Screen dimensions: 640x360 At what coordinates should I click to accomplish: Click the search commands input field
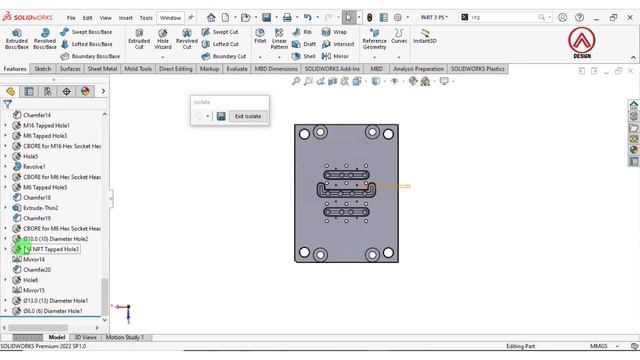click(x=503, y=17)
